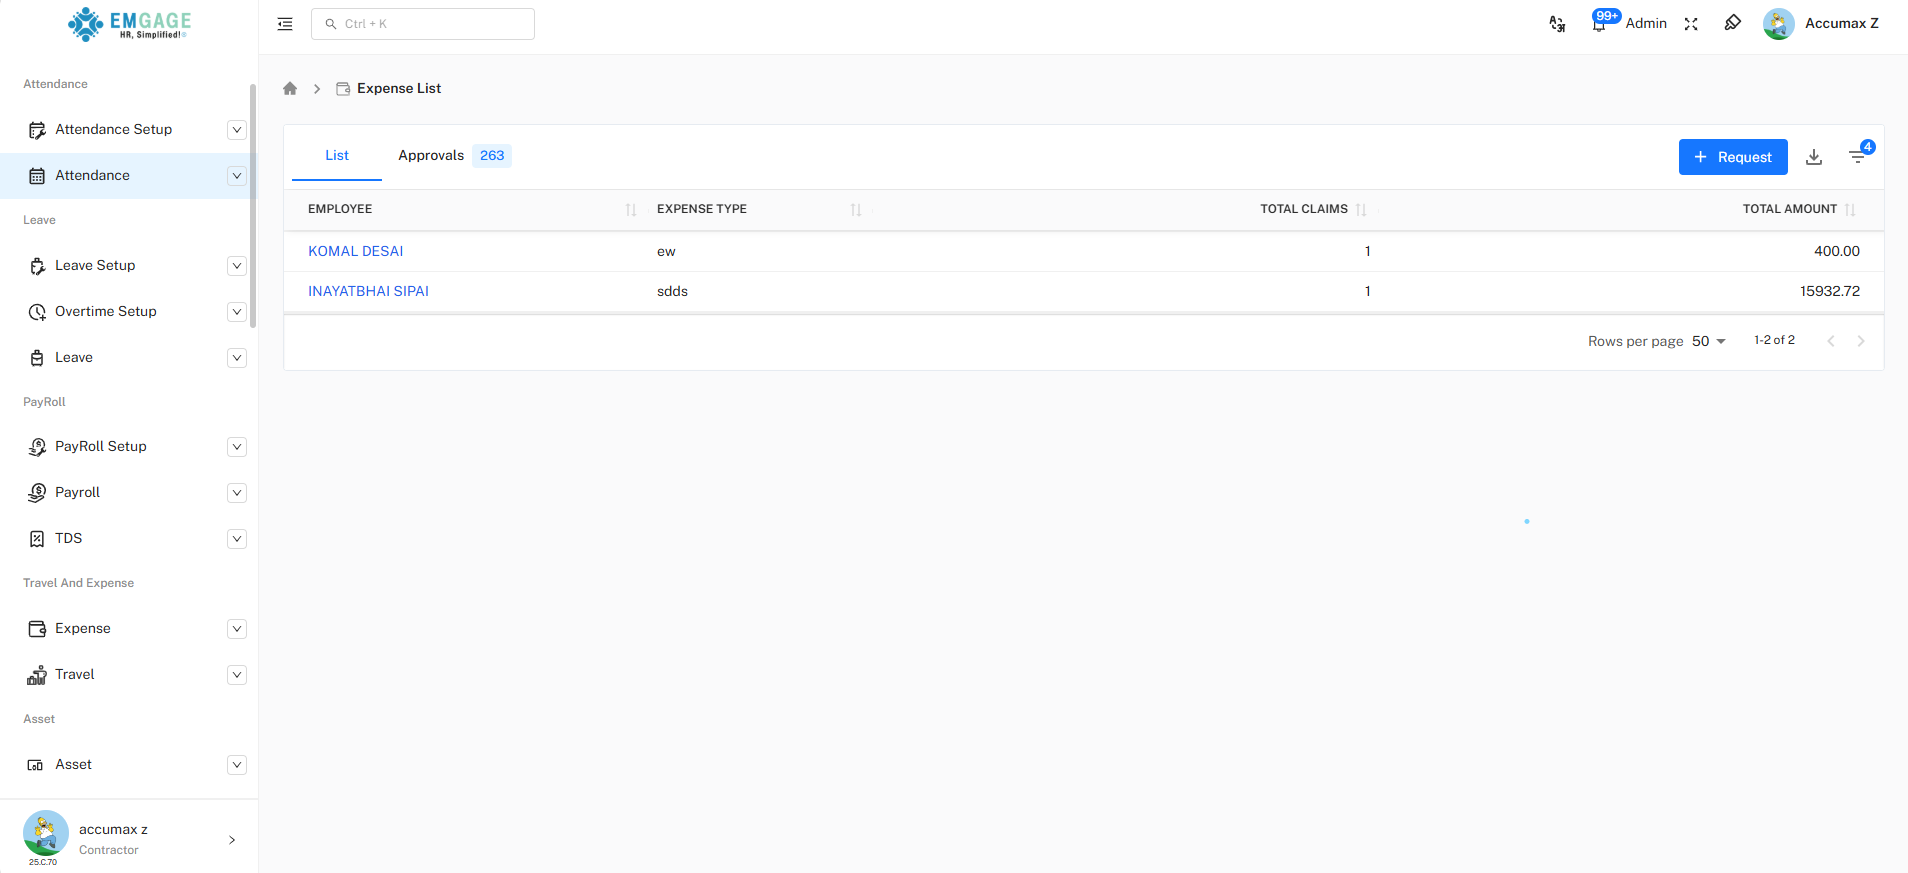Click the sdds expense type cell

pos(672,291)
